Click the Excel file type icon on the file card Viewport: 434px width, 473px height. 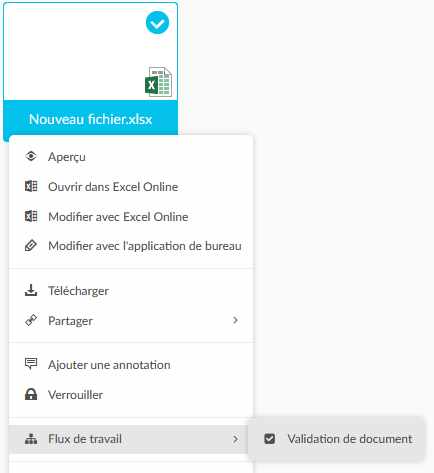[158, 82]
